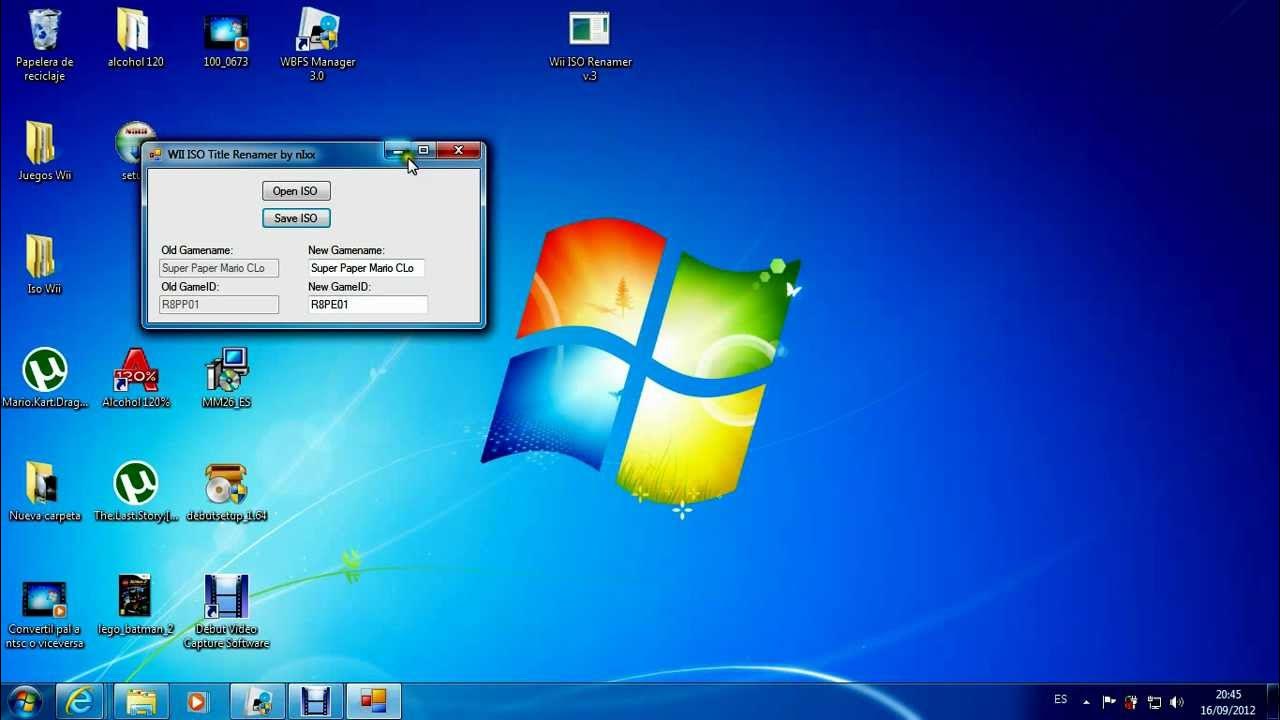Click the 'New Gamename:' label

pos(346,250)
